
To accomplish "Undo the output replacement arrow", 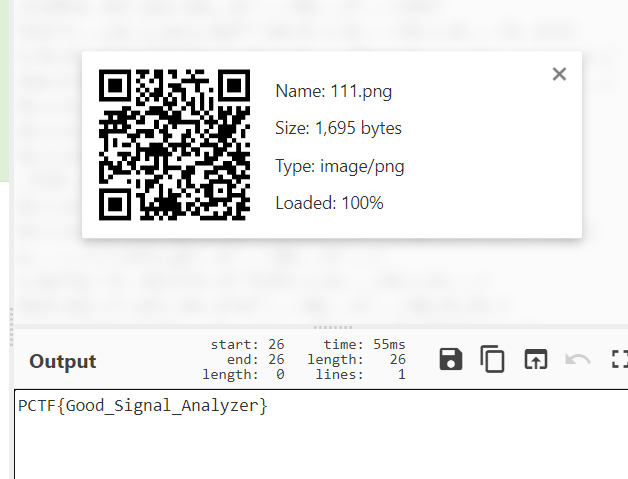I will coord(578,359).
